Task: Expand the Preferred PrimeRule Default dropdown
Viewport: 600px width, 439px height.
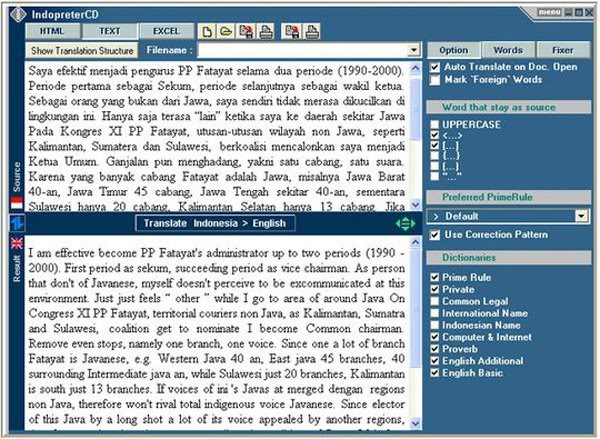Action: [x=582, y=216]
